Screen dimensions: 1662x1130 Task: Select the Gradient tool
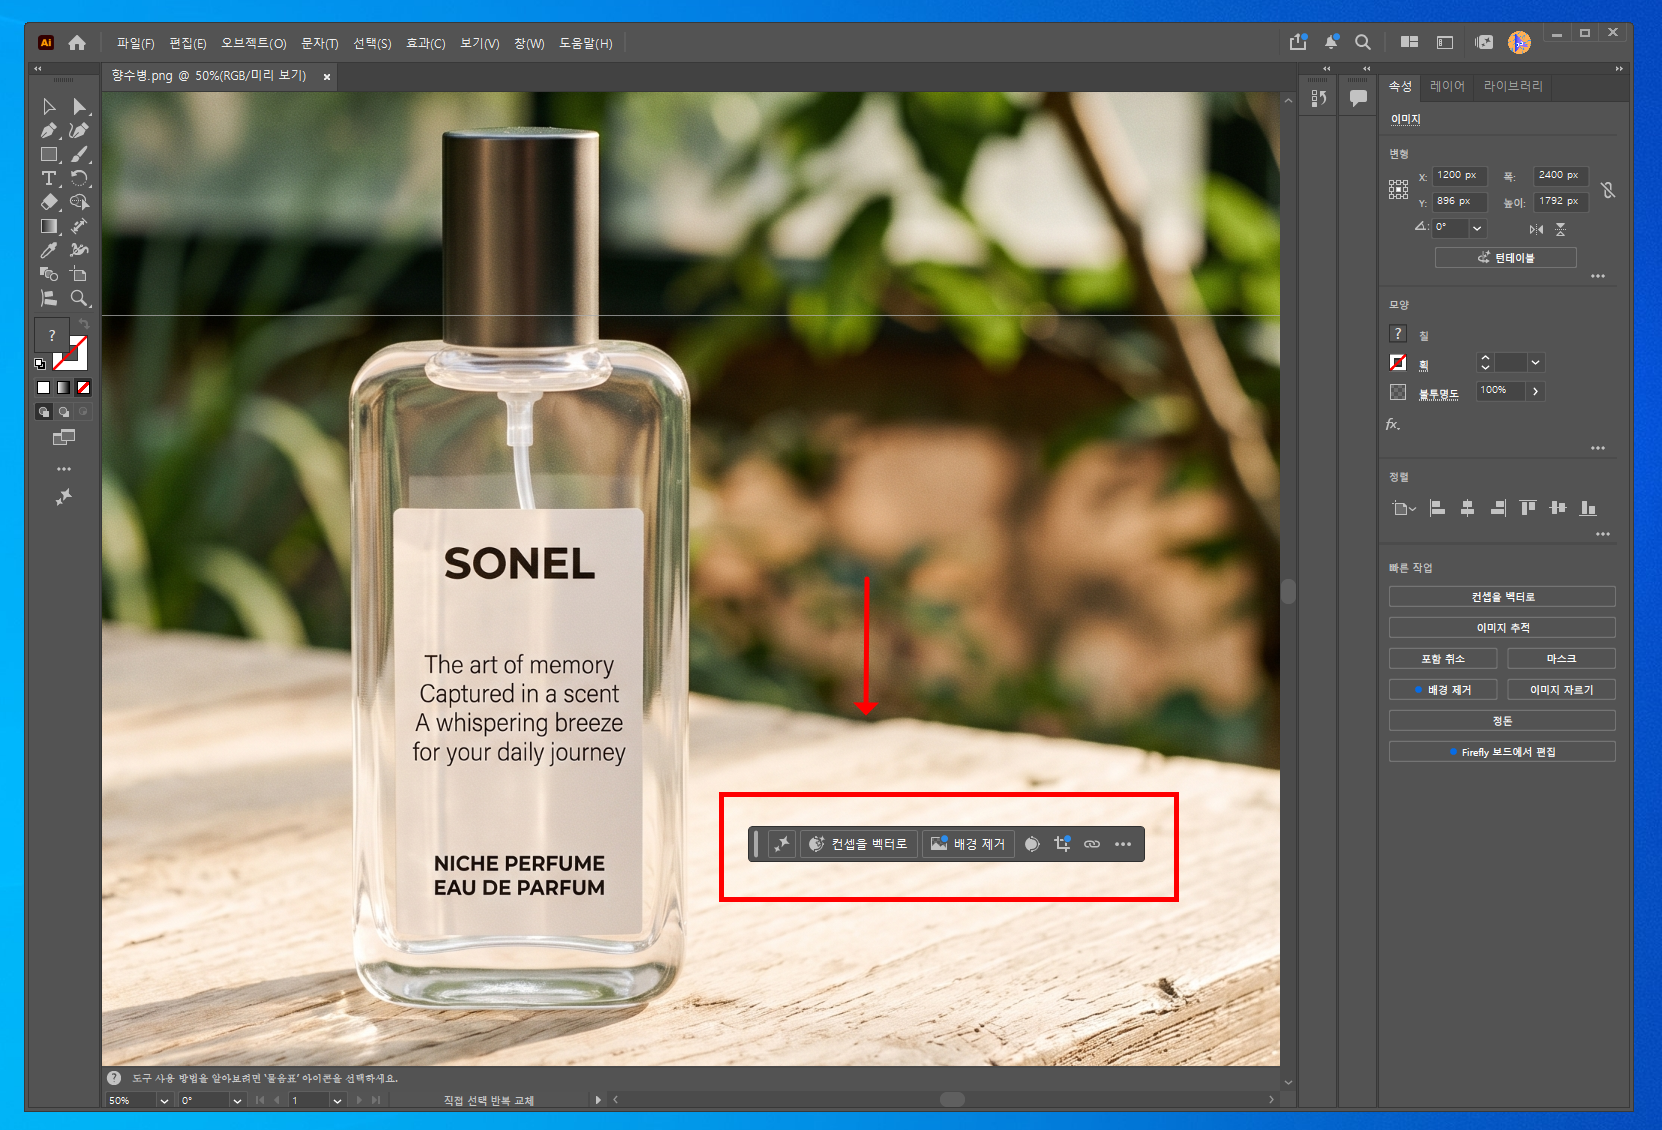tap(48, 227)
